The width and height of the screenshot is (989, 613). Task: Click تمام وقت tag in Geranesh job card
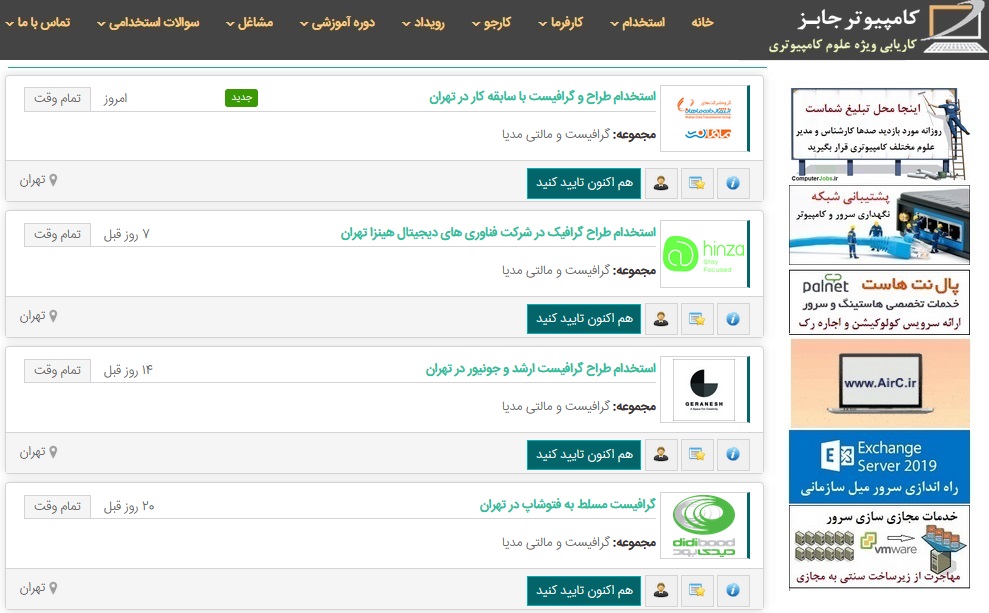[x=57, y=371]
